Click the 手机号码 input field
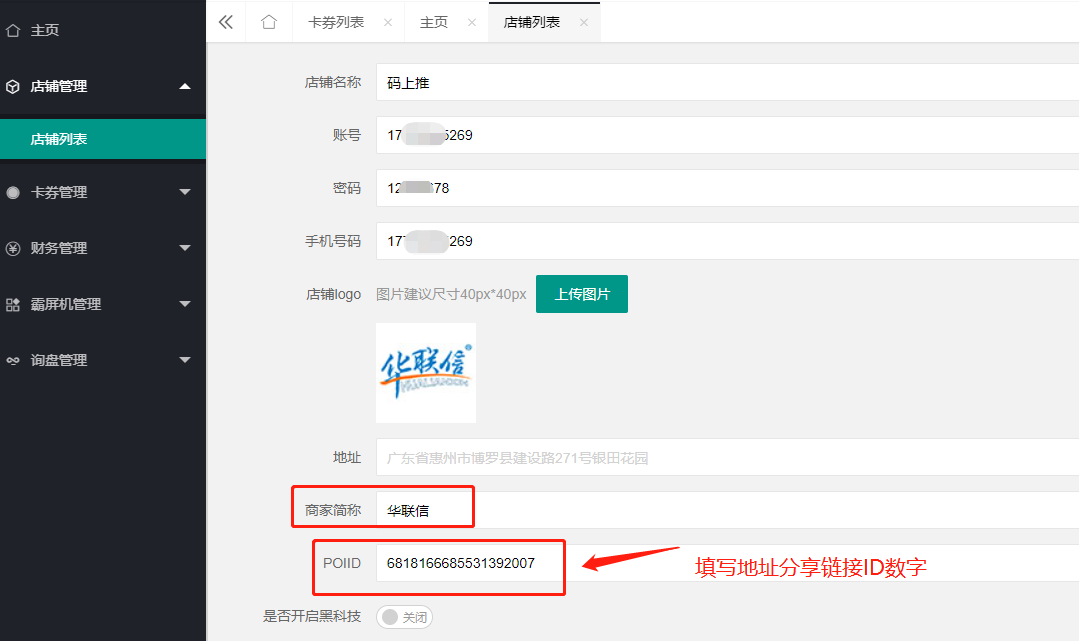Screen dimensions: 1079x641 (727, 241)
